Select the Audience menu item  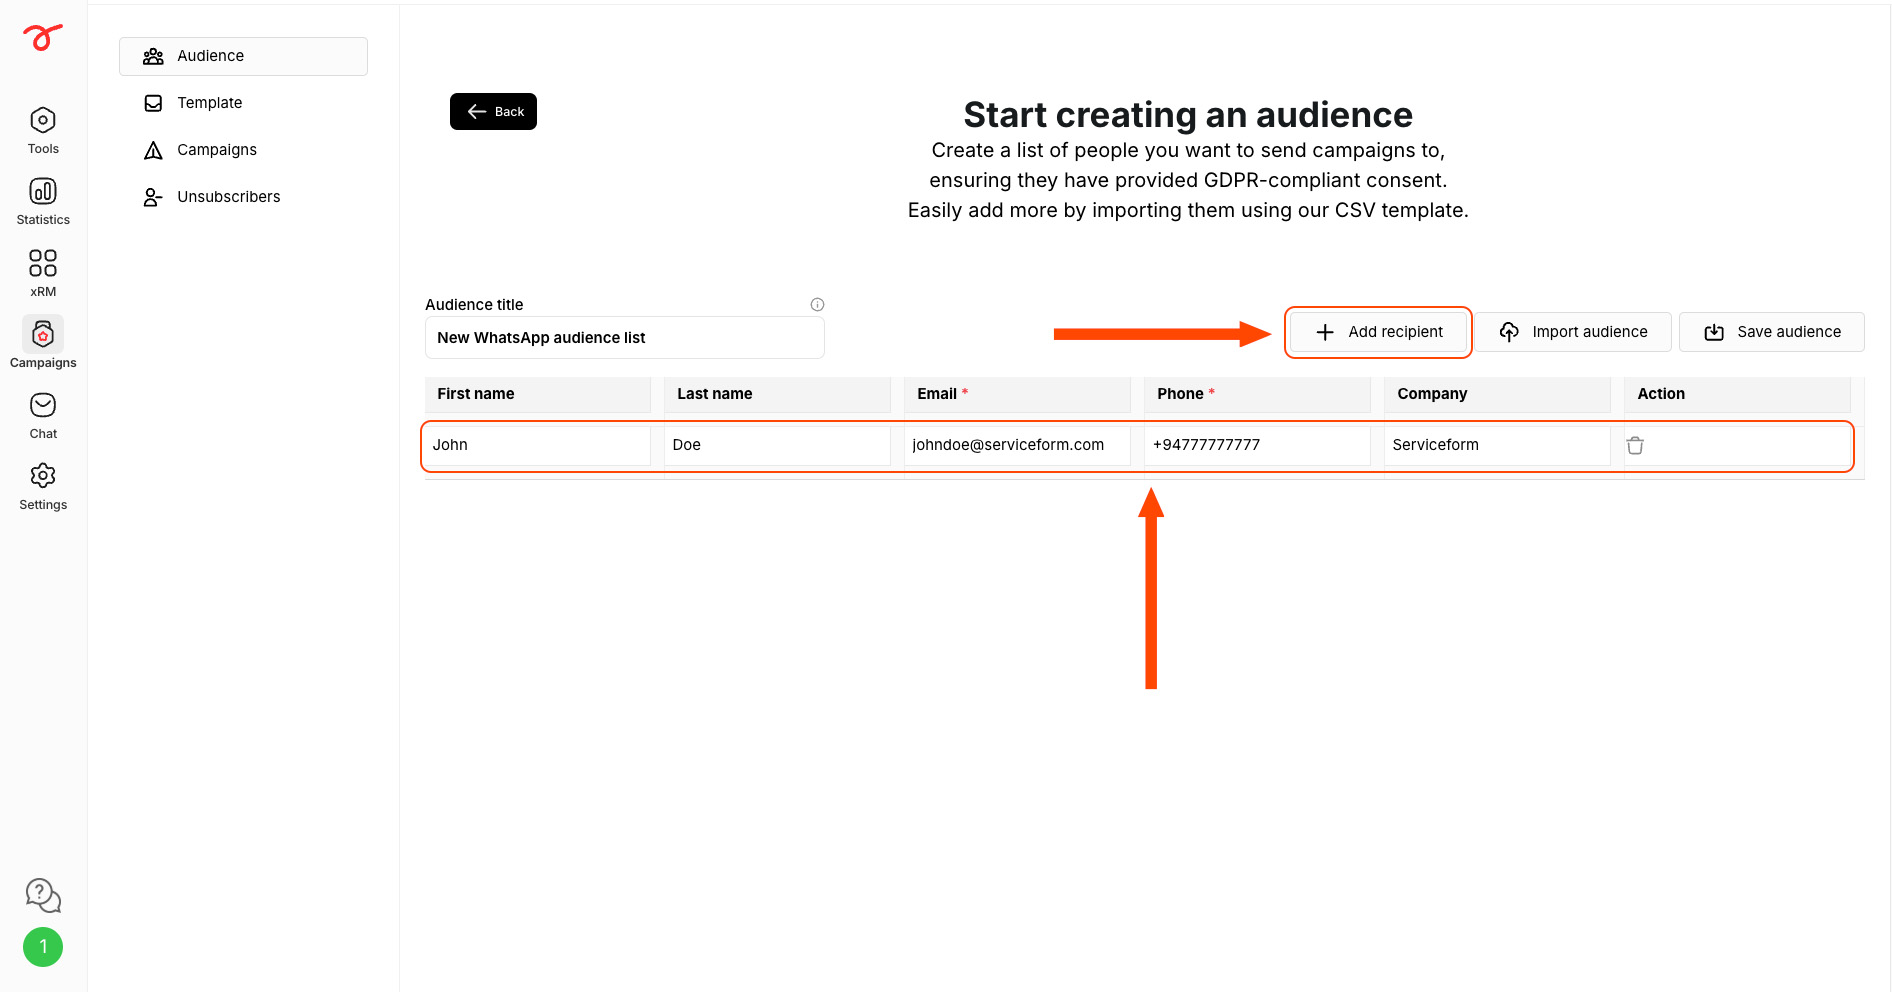click(243, 56)
